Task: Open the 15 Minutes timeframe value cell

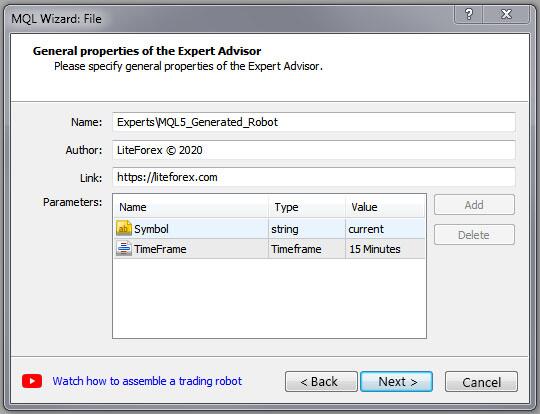Action: [385, 249]
